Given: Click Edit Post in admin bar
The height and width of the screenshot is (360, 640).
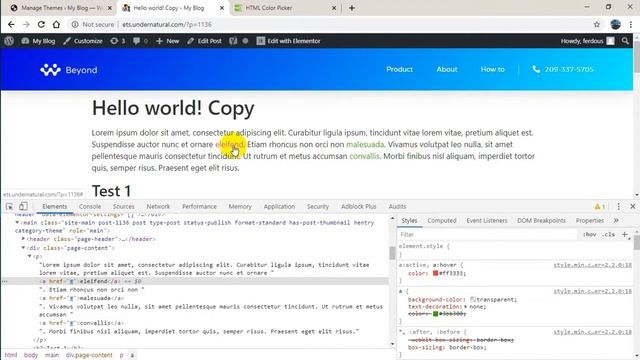Looking at the screenshot, I should 204,41.
